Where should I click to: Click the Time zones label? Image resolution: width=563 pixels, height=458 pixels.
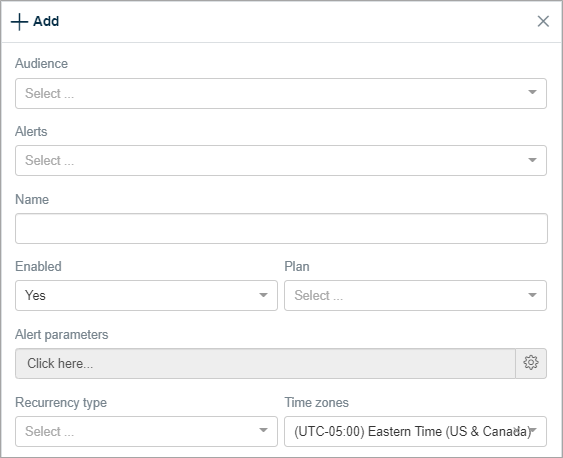click(x=316, y=402)
